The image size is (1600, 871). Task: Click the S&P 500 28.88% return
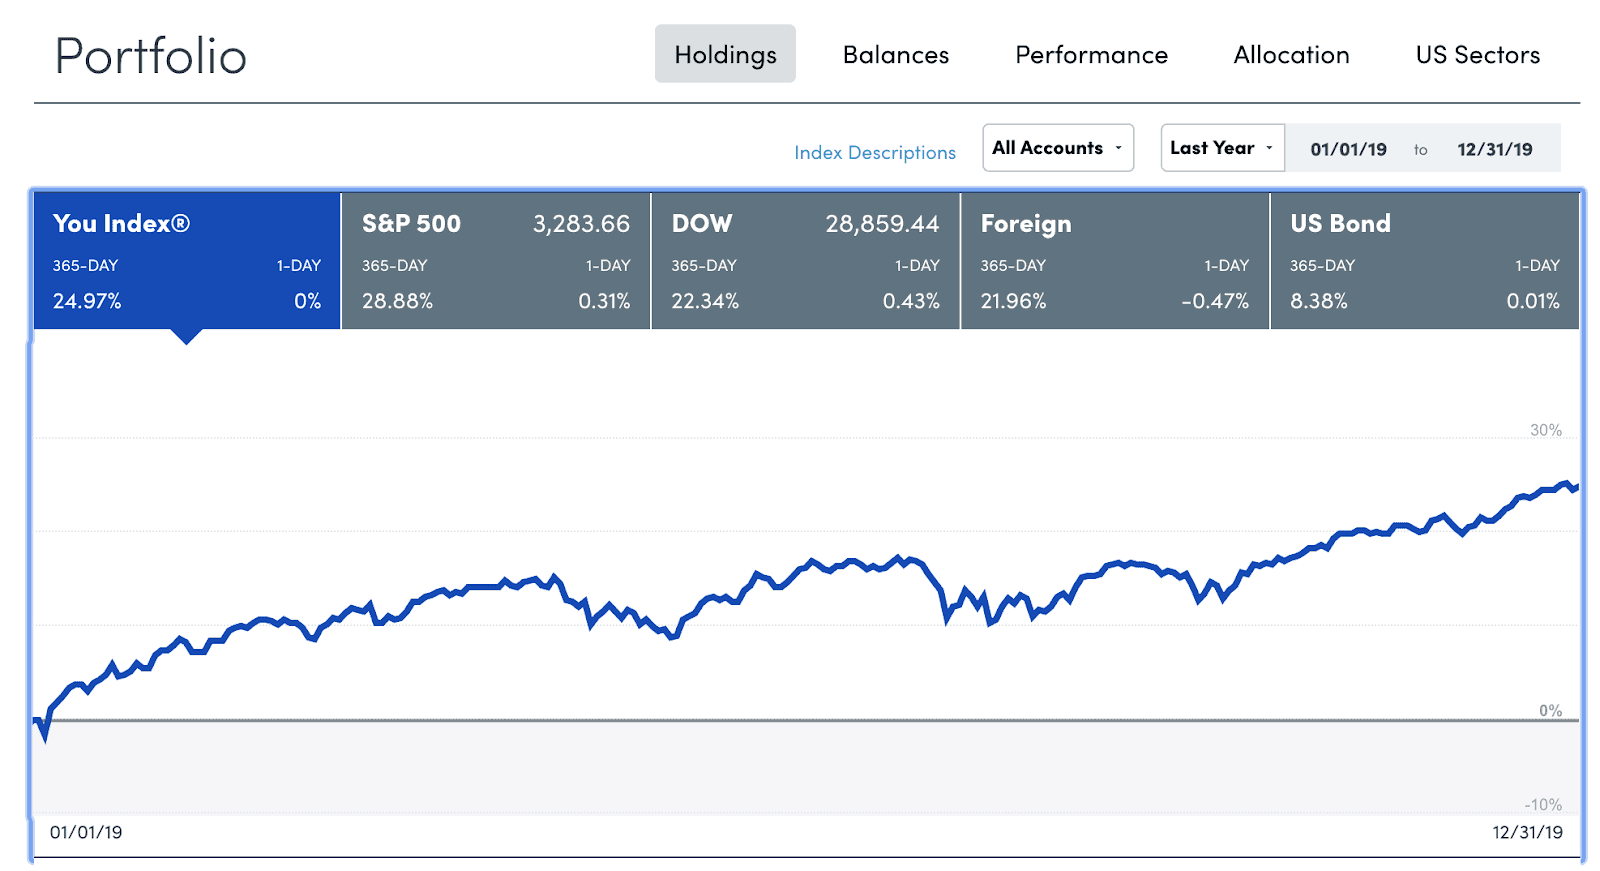coord(397,301)
